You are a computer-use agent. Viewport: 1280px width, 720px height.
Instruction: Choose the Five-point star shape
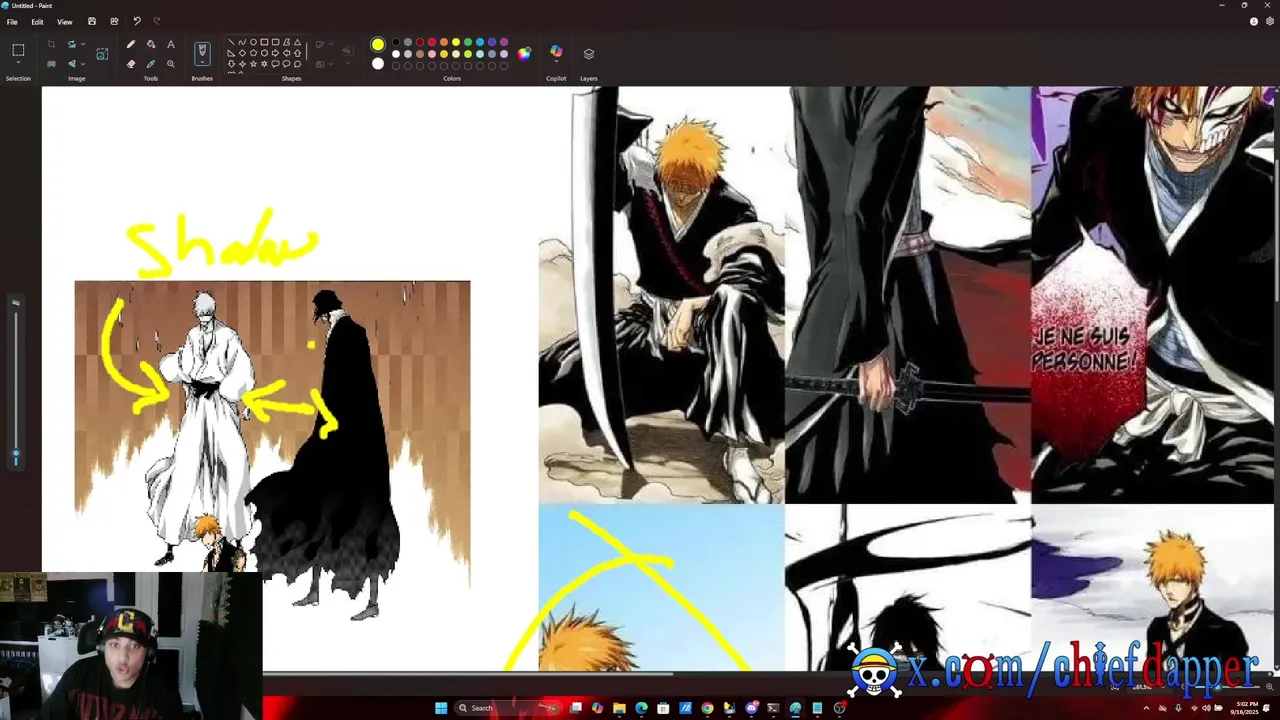tap(253, 64)
